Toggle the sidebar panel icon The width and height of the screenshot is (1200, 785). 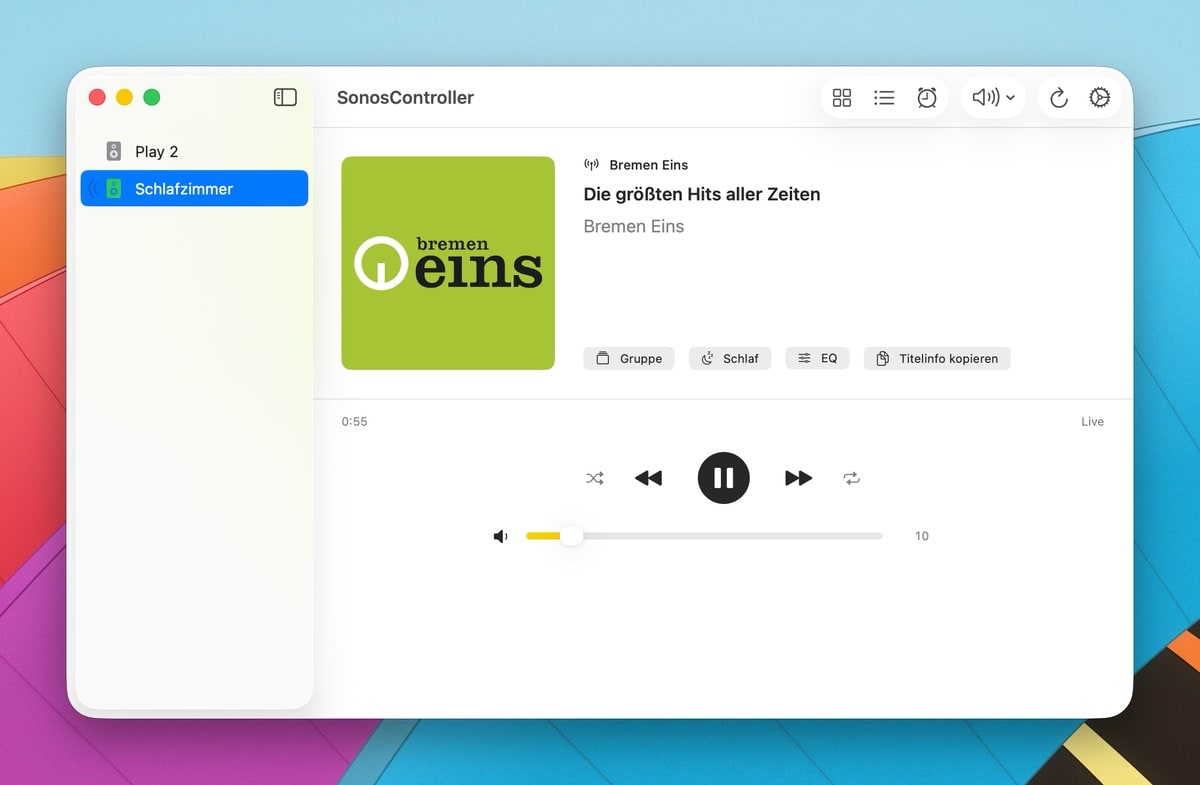click(x=285, y=97)
